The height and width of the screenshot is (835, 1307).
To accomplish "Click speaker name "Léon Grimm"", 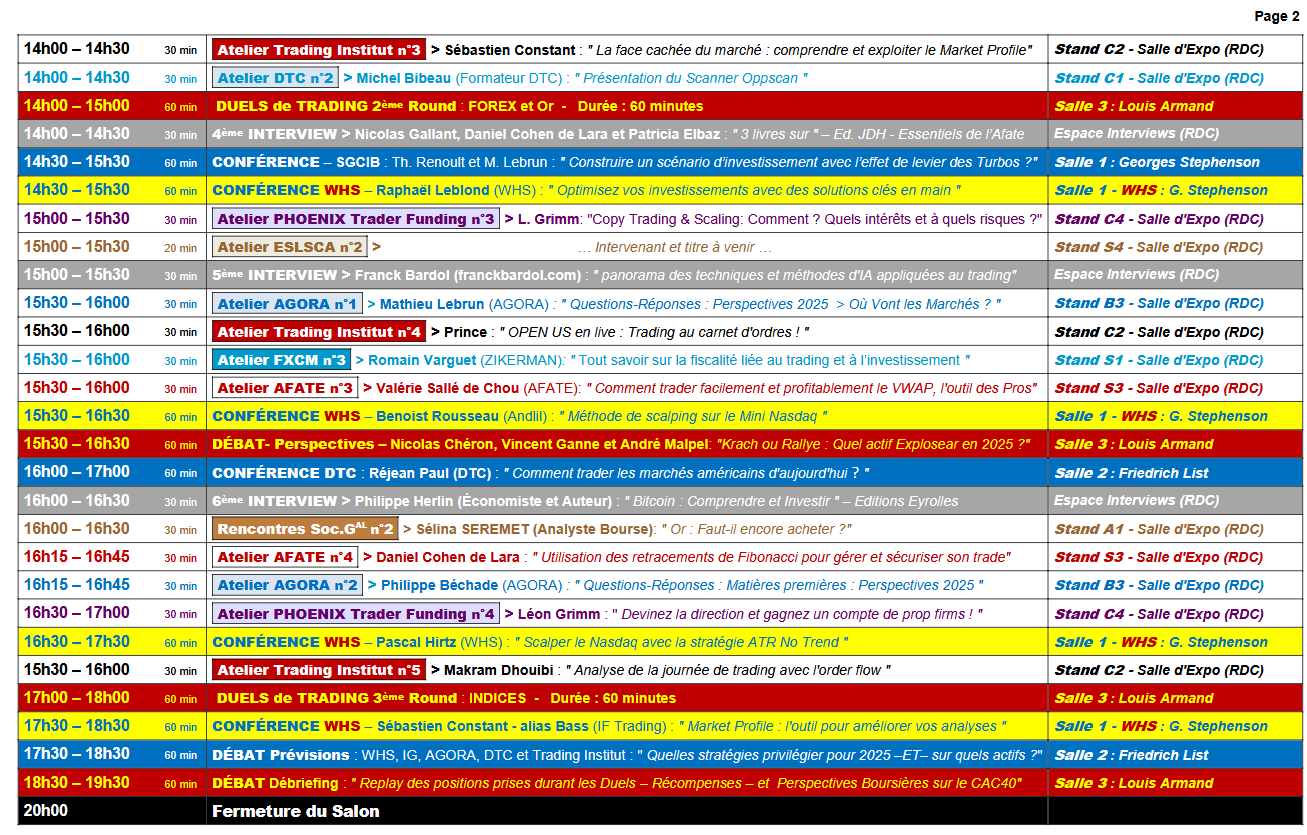I will tap(559, 614).
